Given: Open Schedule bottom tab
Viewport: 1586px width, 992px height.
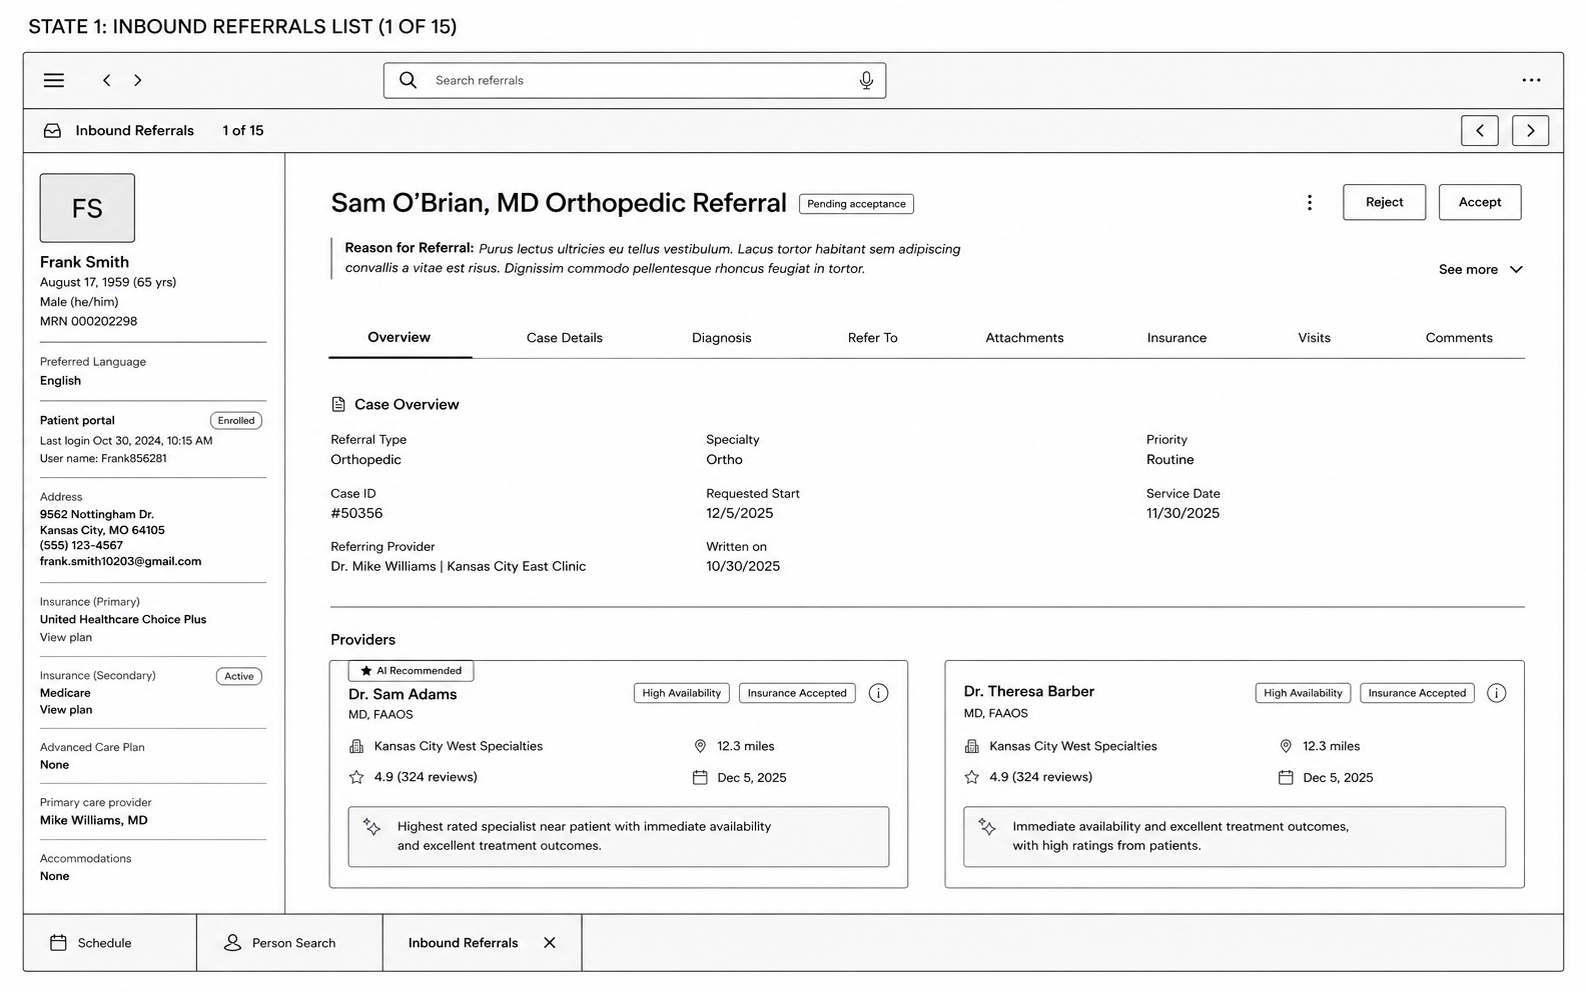Looking at the screenshot, I should point(110,943).
